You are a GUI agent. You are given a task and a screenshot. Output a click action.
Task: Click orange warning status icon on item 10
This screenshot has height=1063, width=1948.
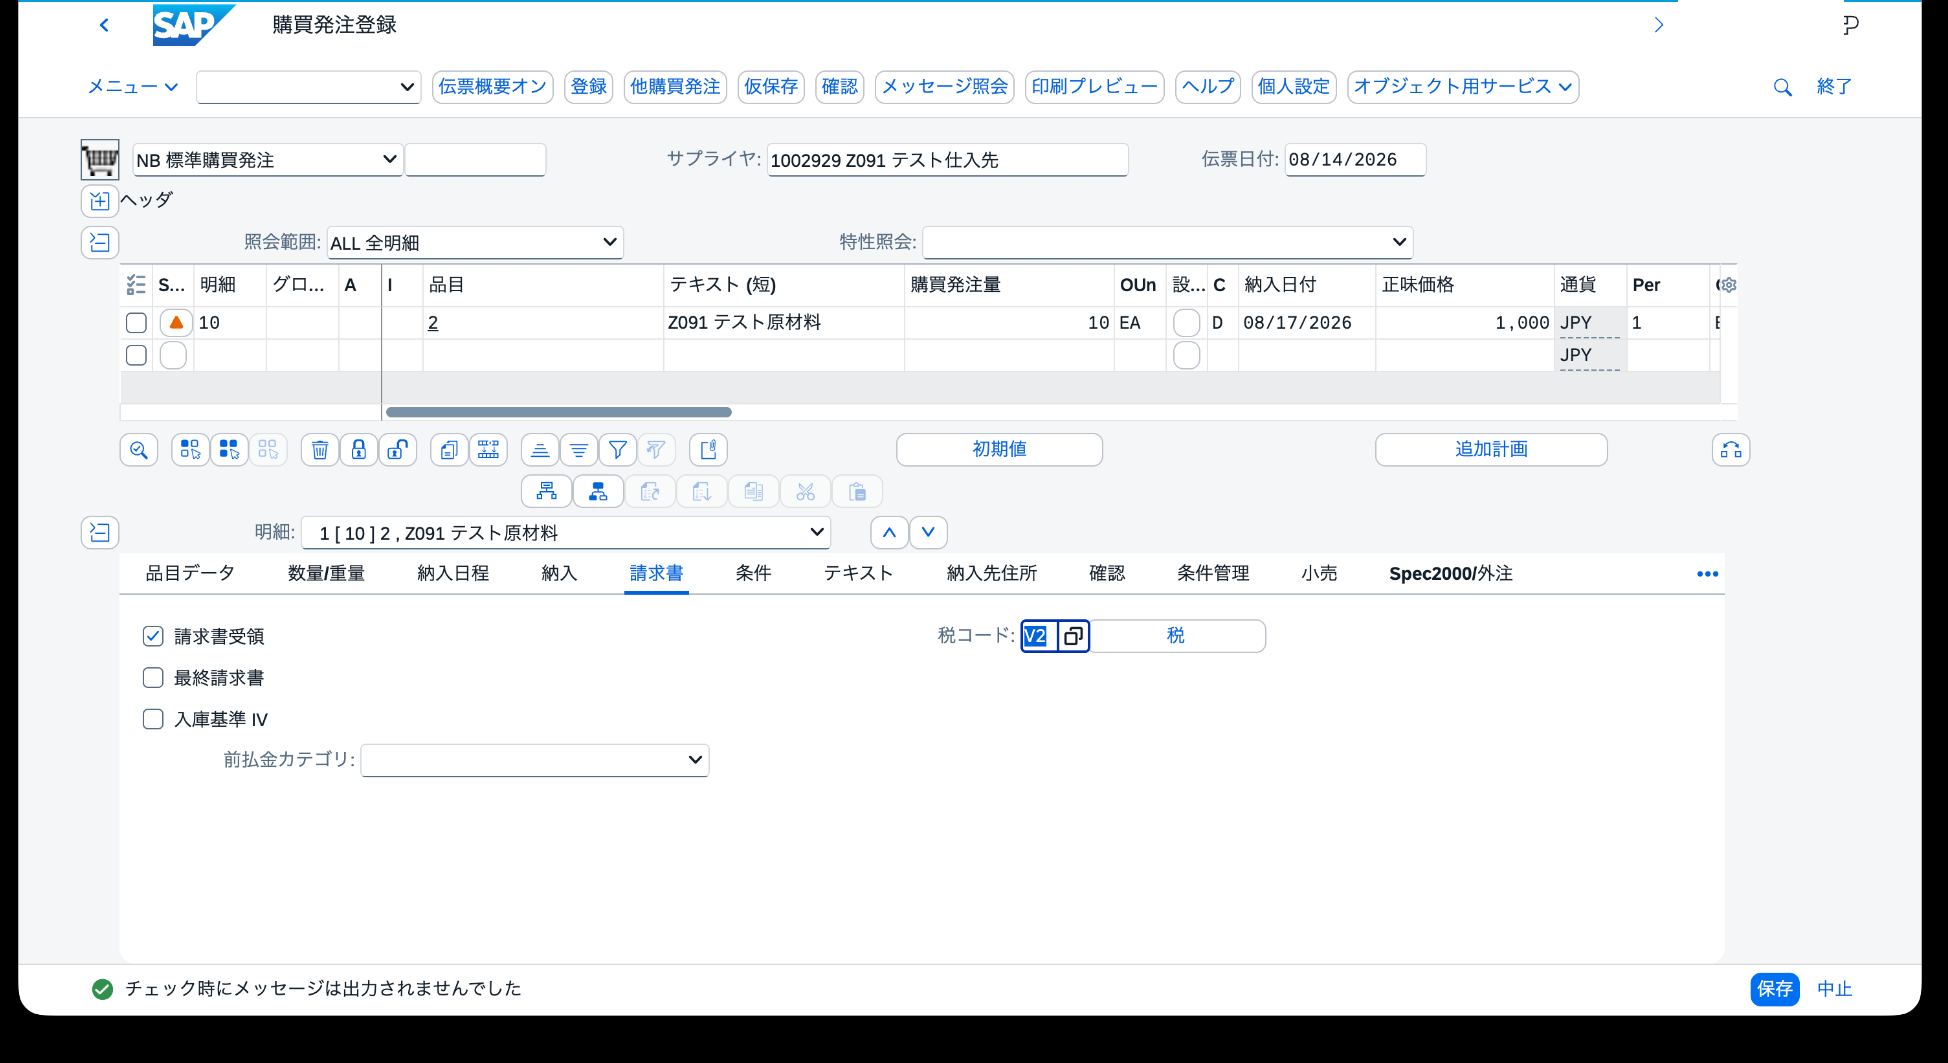click(176, 322)
